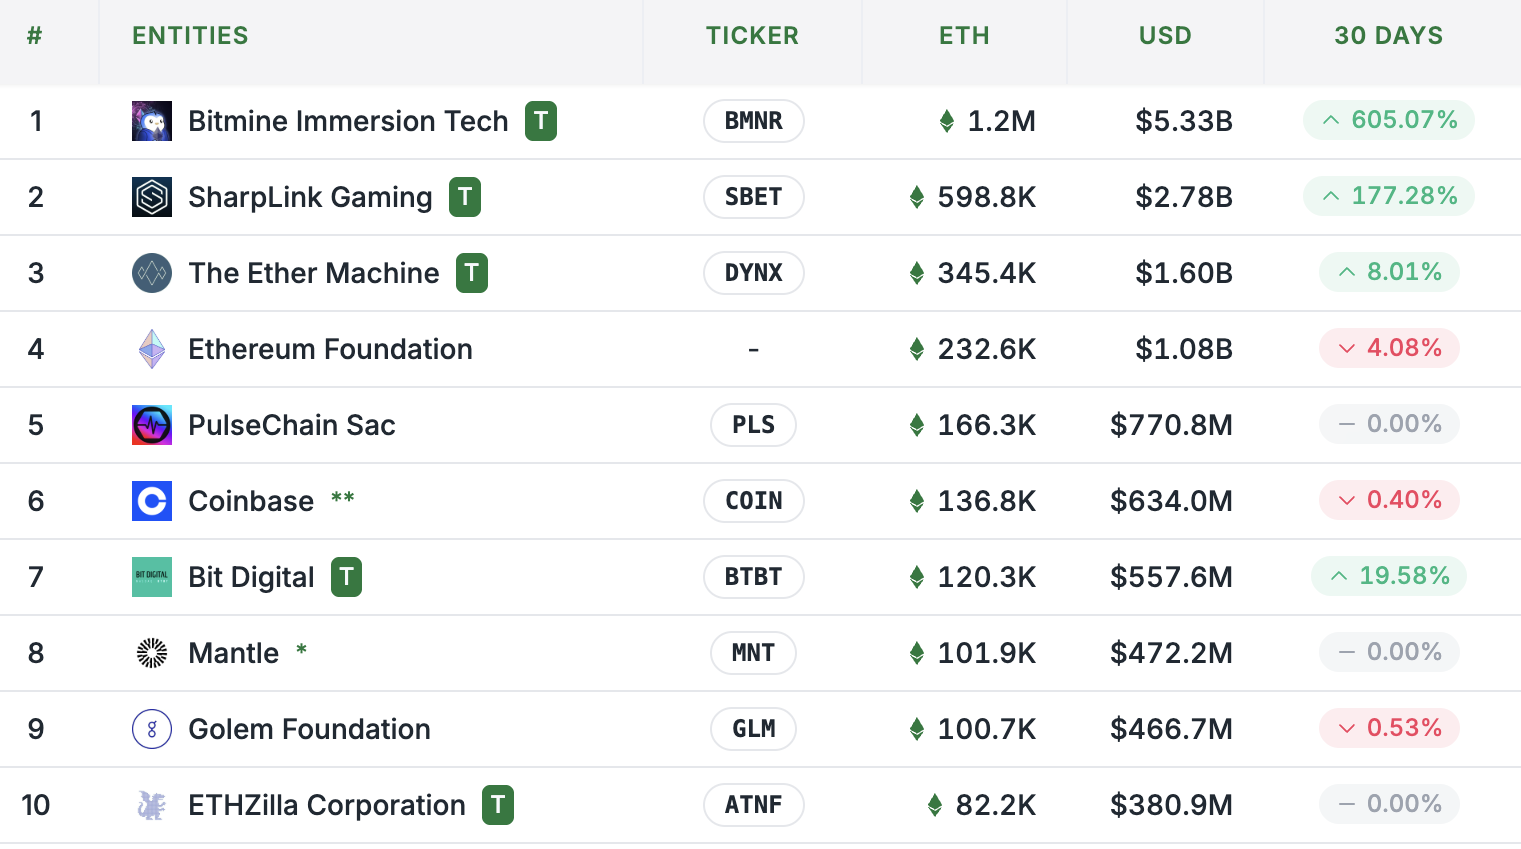
Task: Click the Mantle starburst logo icon
Action: coord(152,653)
